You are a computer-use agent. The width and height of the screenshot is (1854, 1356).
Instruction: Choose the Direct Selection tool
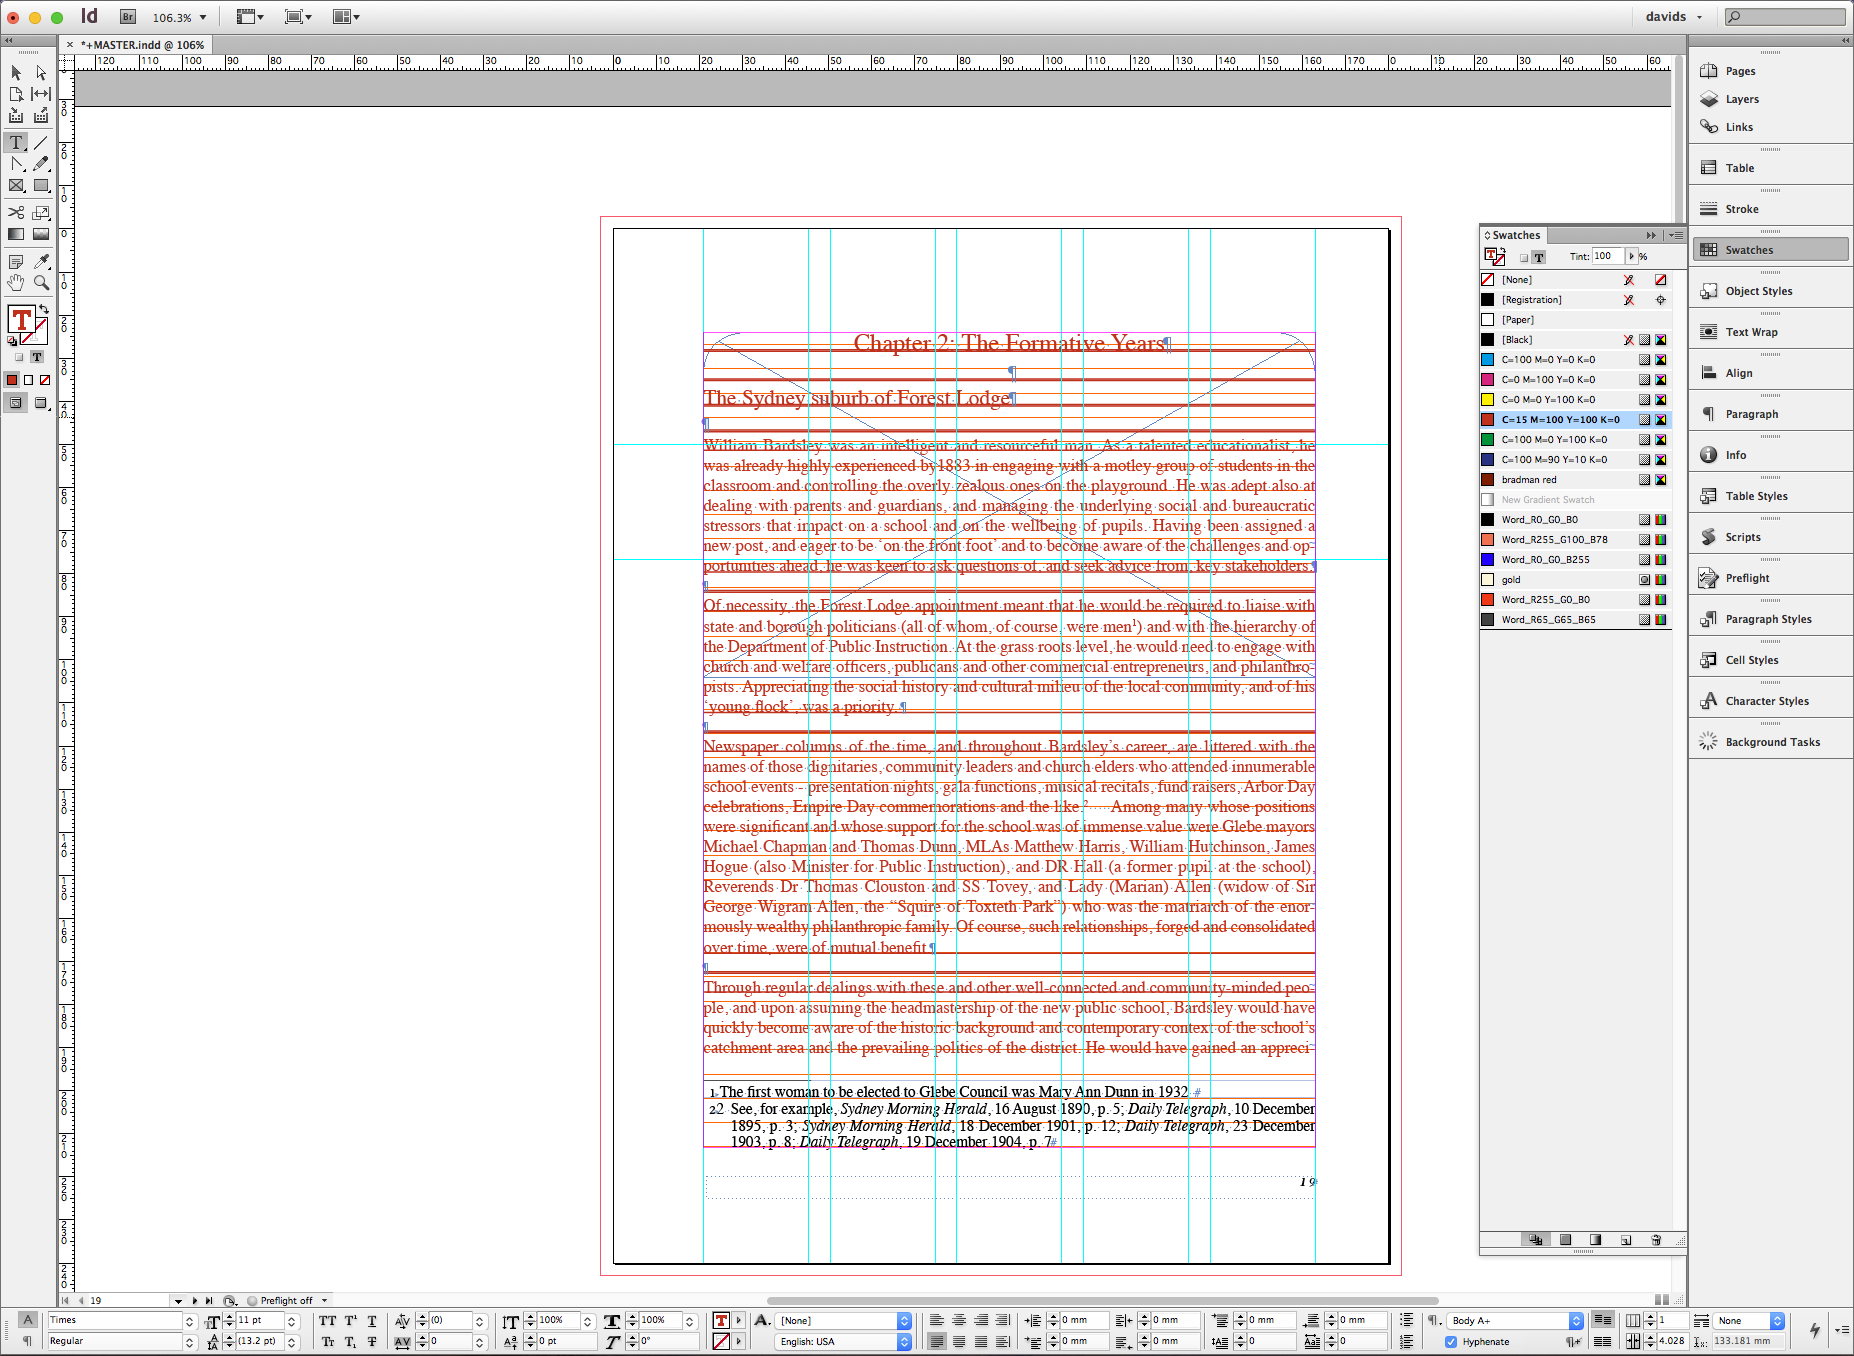coord(41,73)
